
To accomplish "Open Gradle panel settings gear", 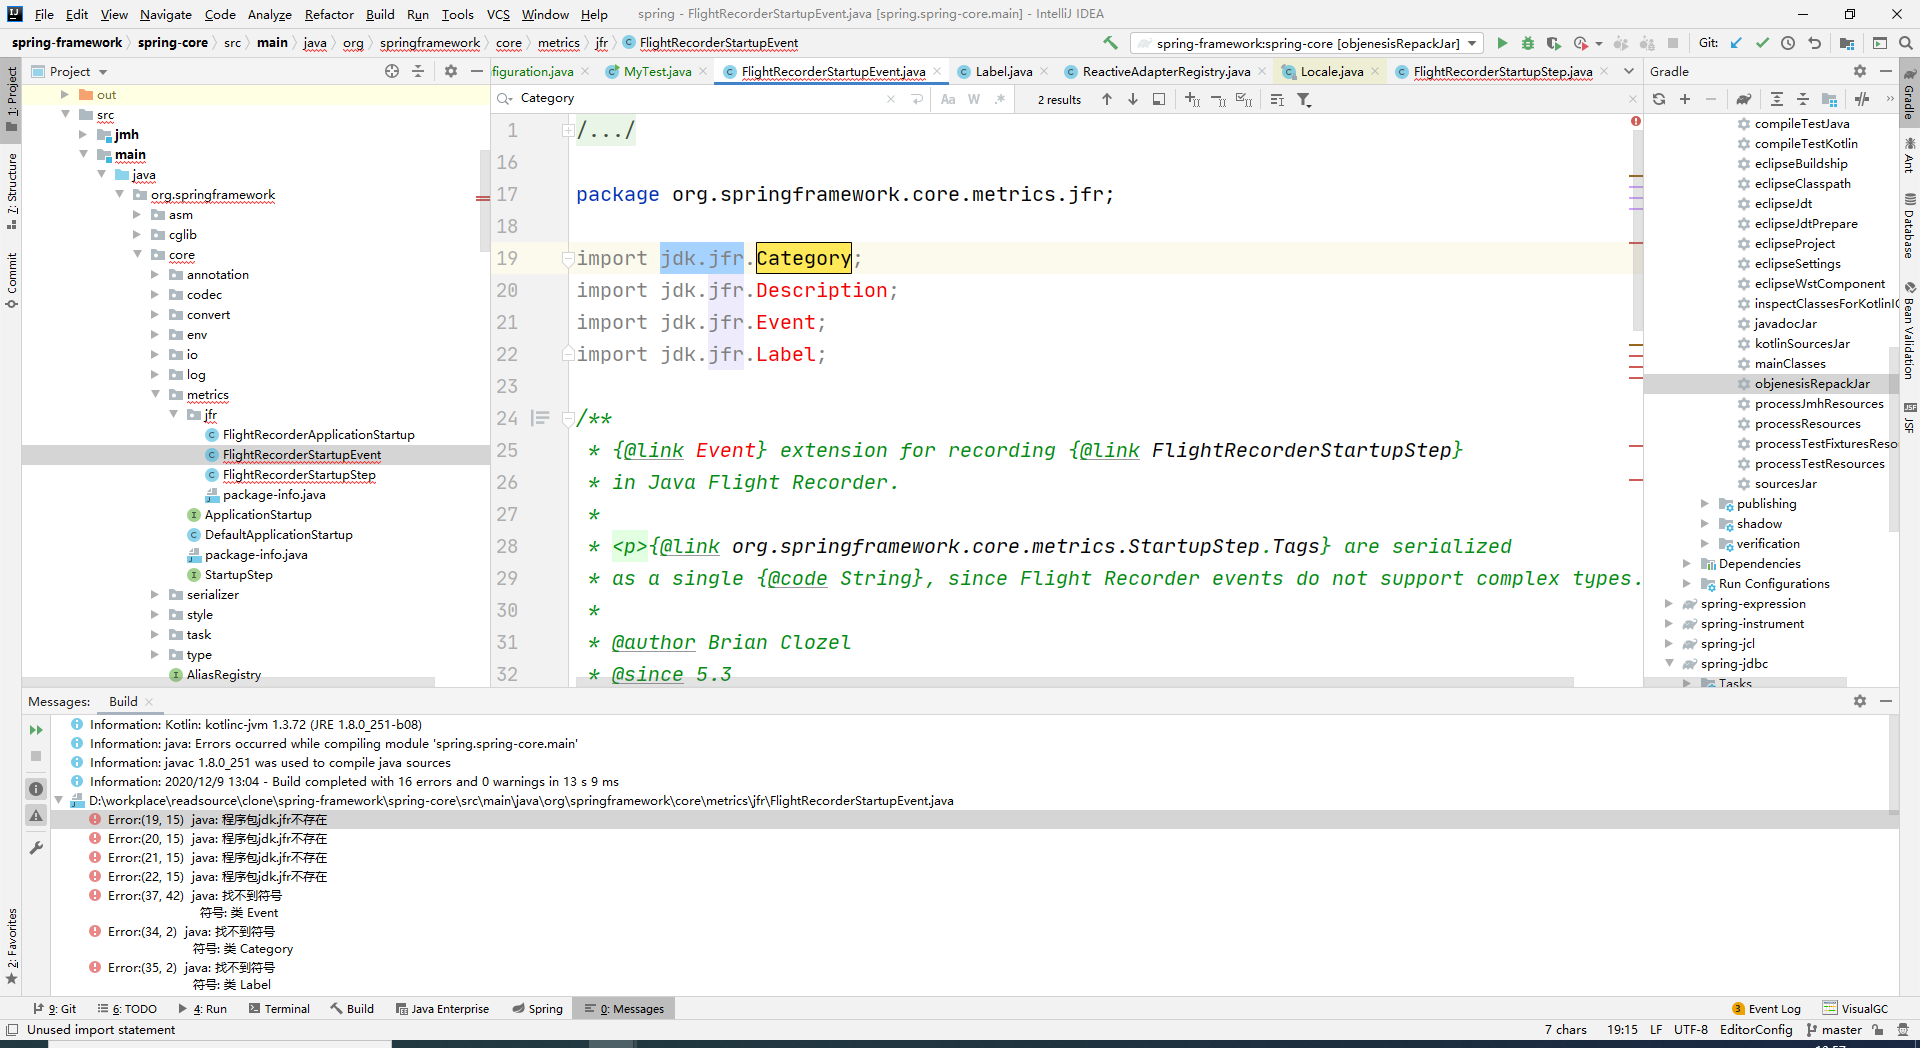I will pos(1860,71).
